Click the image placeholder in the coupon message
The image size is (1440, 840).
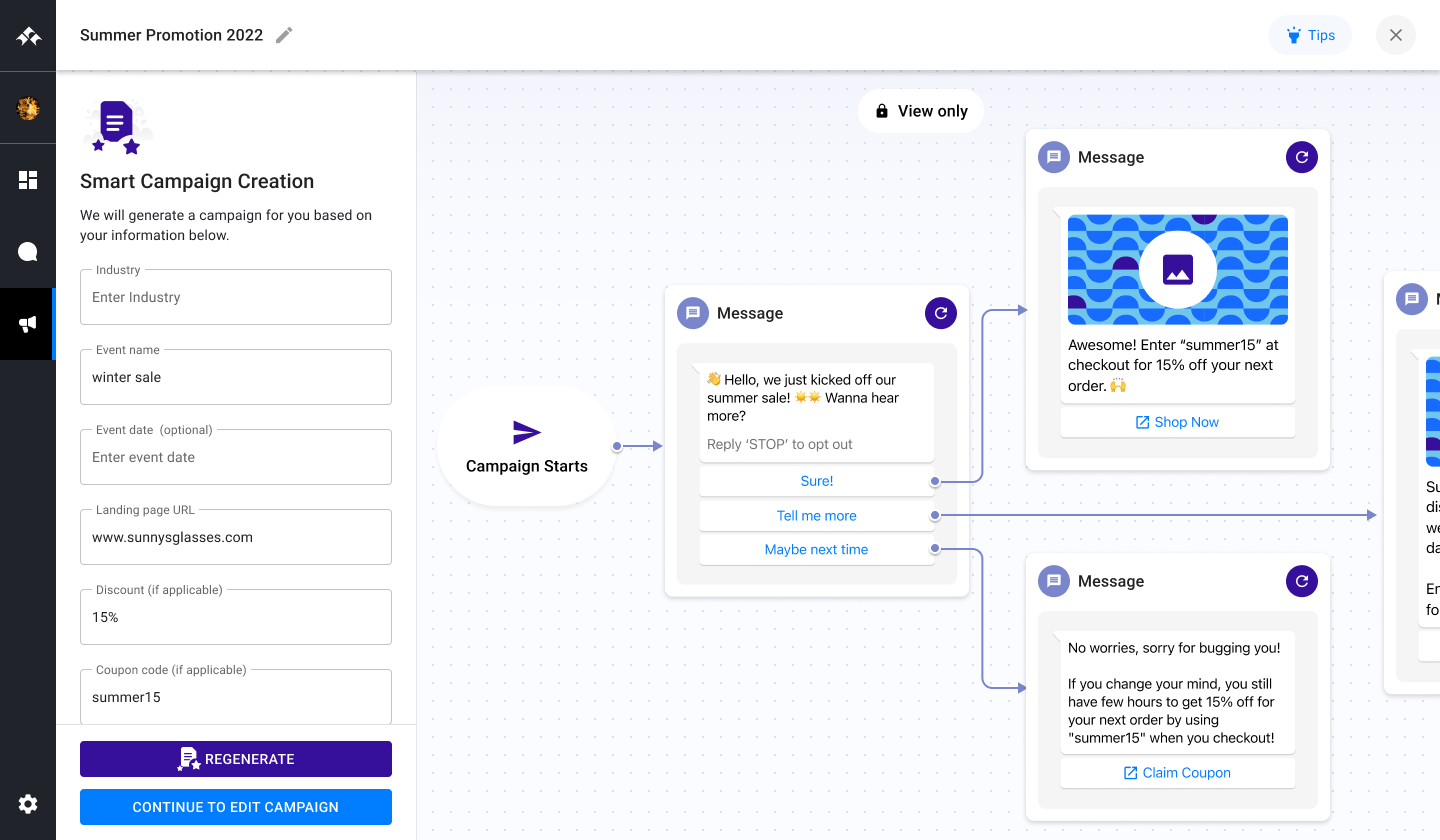coord(1177,269)
